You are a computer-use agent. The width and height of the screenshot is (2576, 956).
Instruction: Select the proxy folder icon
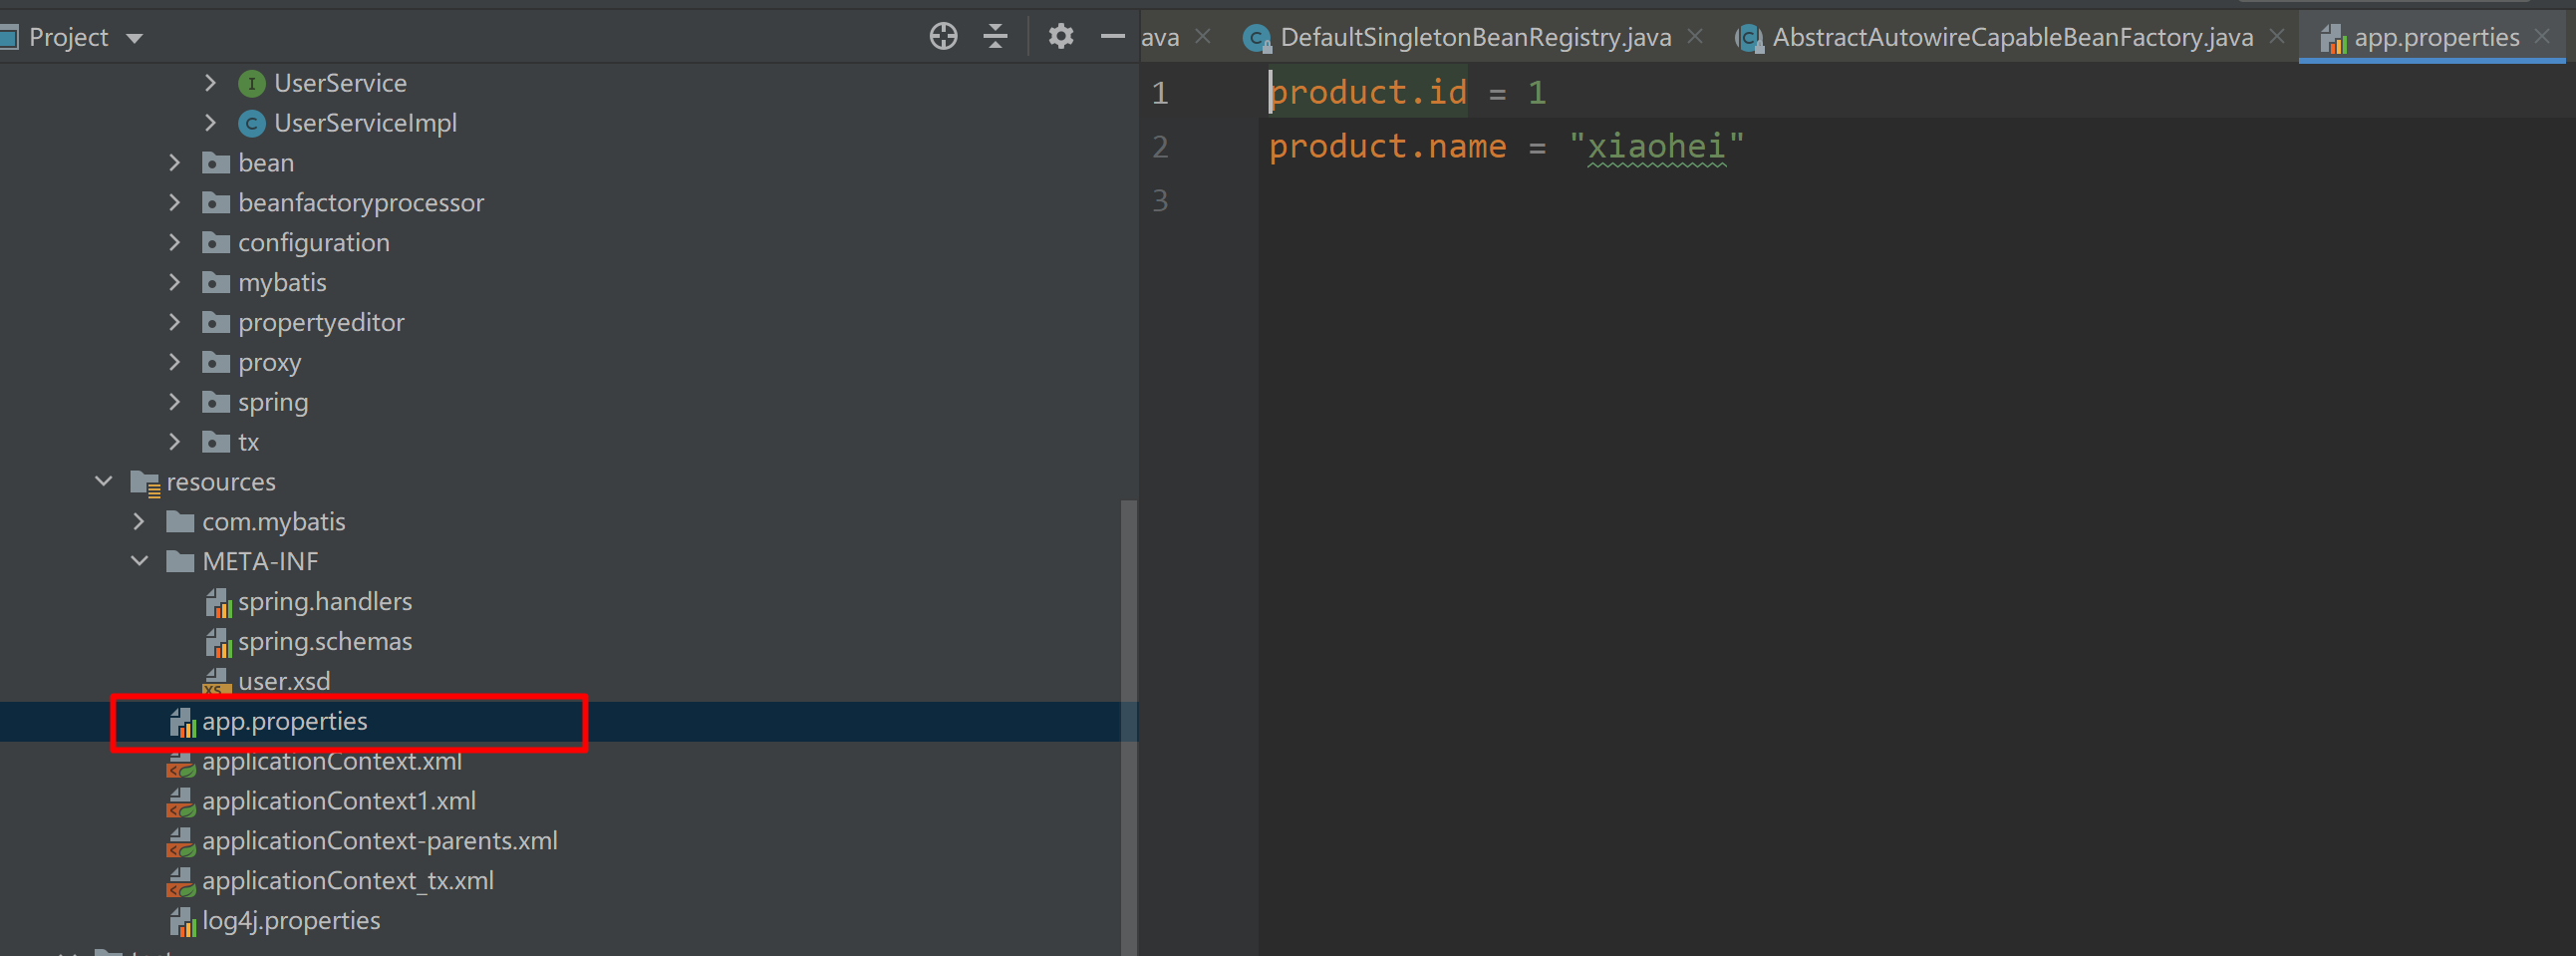tap(216, 363)
